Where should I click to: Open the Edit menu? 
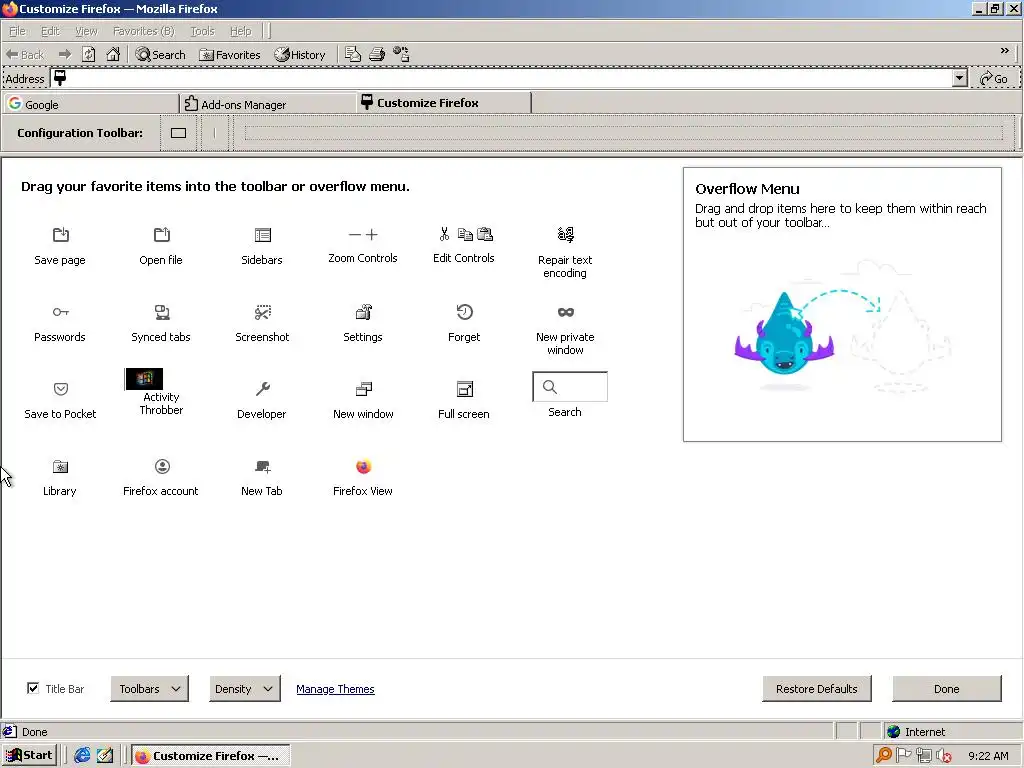(x=50, y=31)
